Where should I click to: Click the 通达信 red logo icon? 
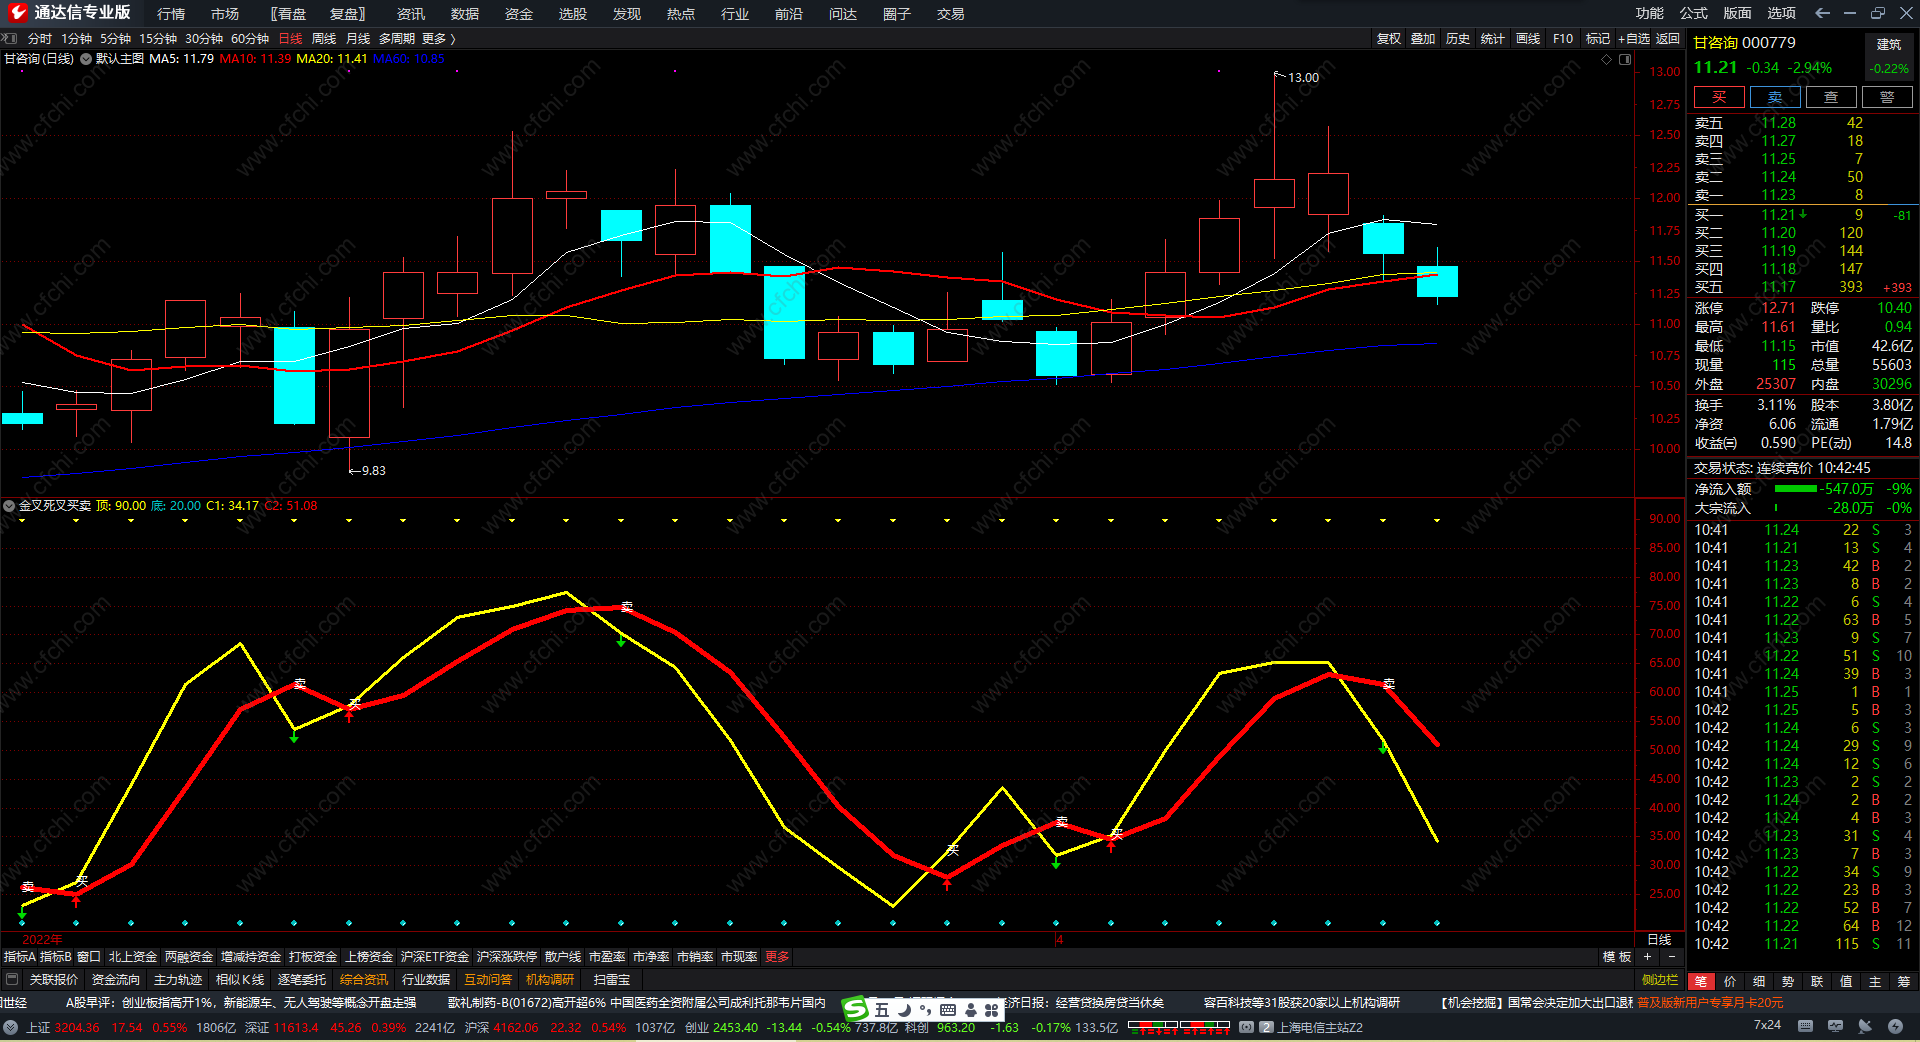(x=17, y=13)
